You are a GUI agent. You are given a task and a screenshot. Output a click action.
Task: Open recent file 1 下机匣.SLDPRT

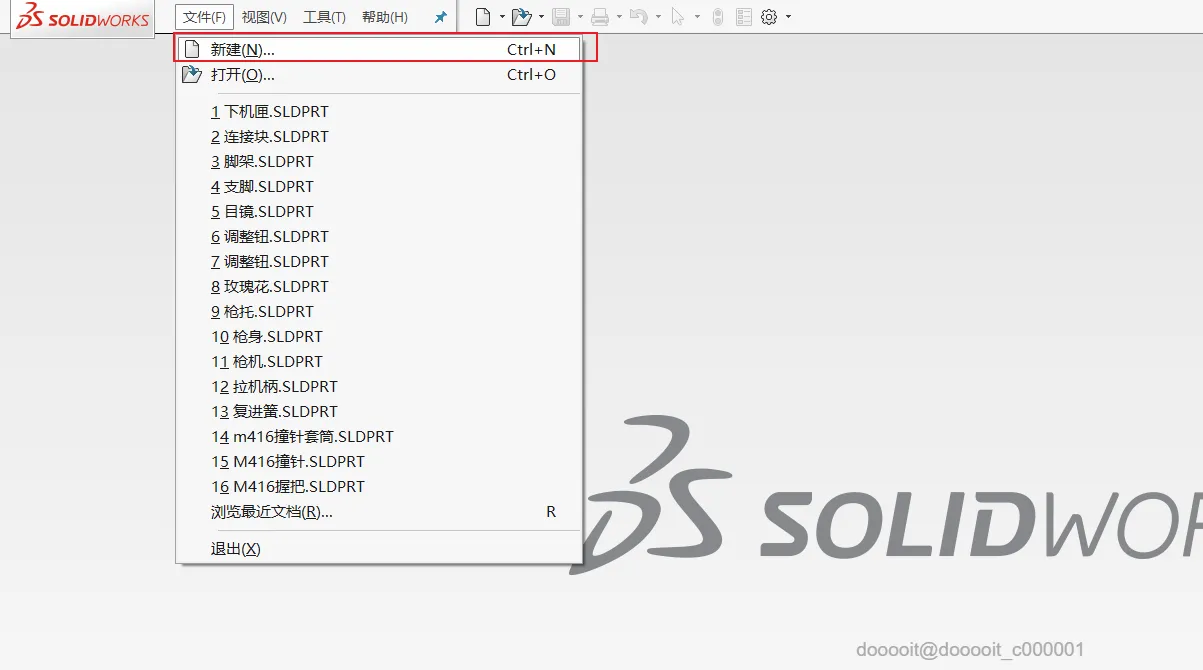pyautogui.click(x=379, y=111)
